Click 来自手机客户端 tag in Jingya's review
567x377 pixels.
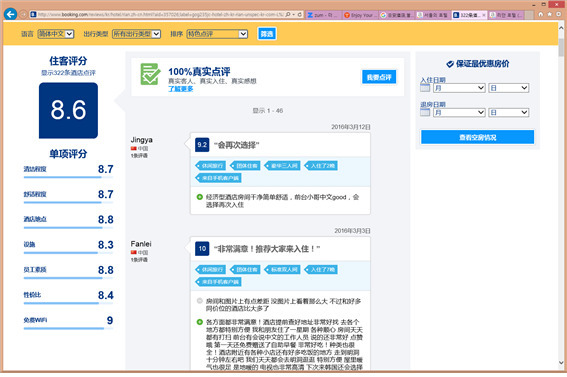[218, 178]
